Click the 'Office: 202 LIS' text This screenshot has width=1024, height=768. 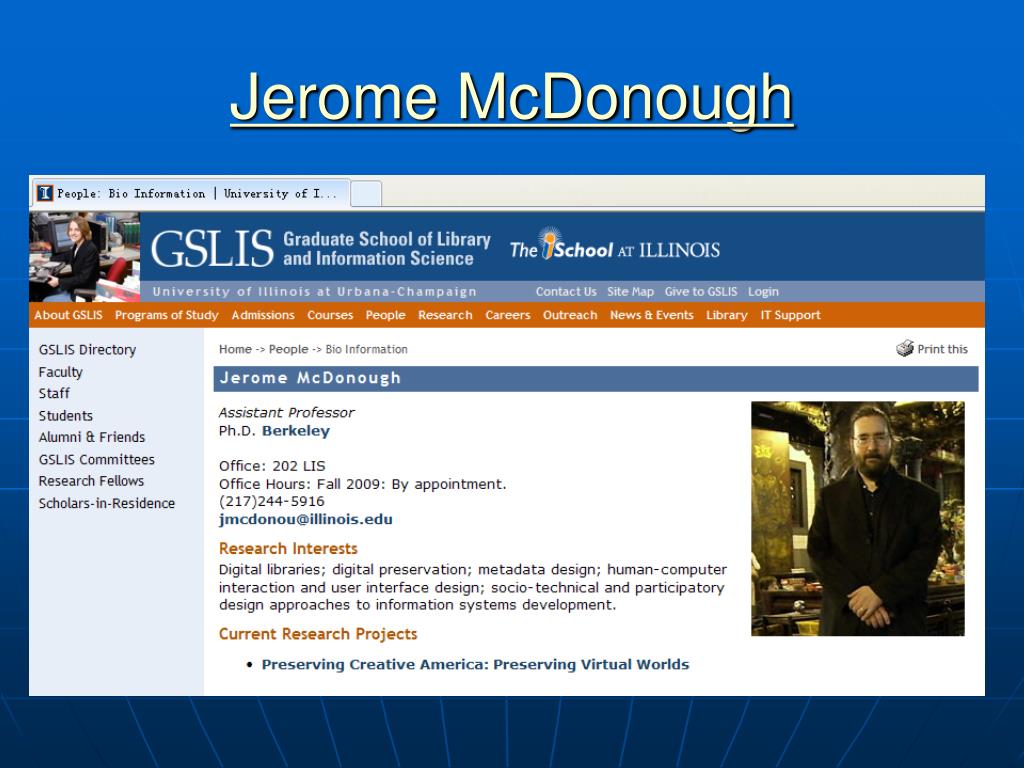click(272, 466)
